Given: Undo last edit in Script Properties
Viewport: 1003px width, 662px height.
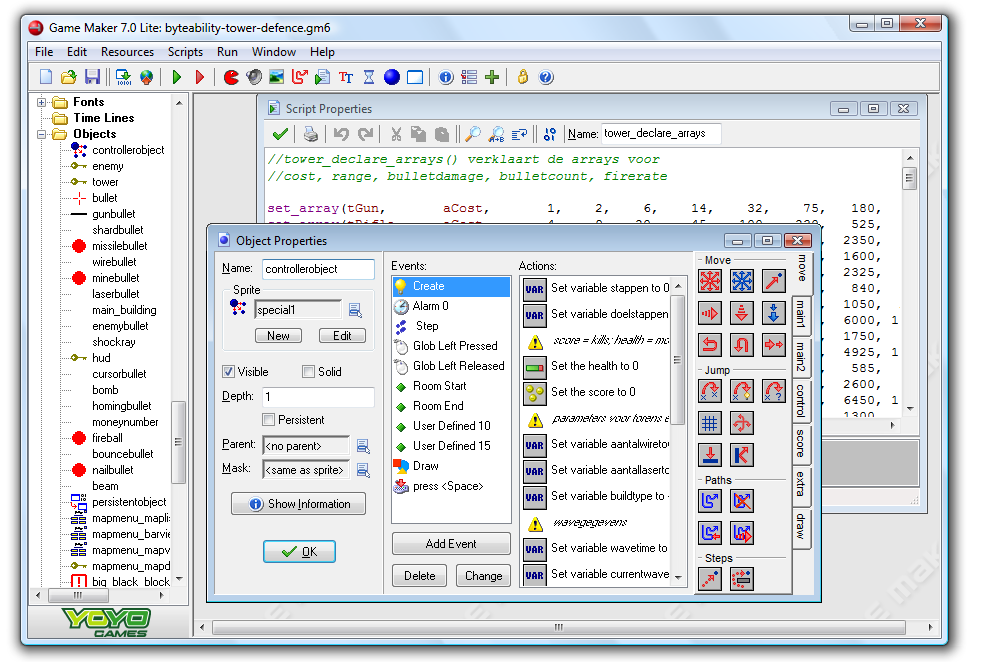Looking at the screenshot, I should tap(342, 134).
